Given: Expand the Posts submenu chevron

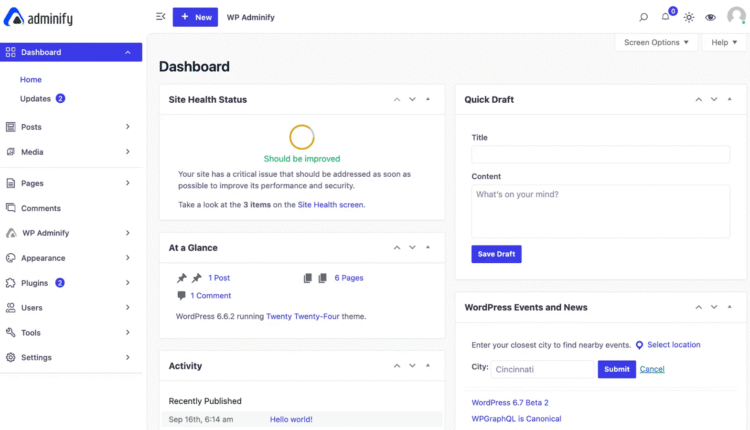Looking at the screenshot, I should point(128,127).
